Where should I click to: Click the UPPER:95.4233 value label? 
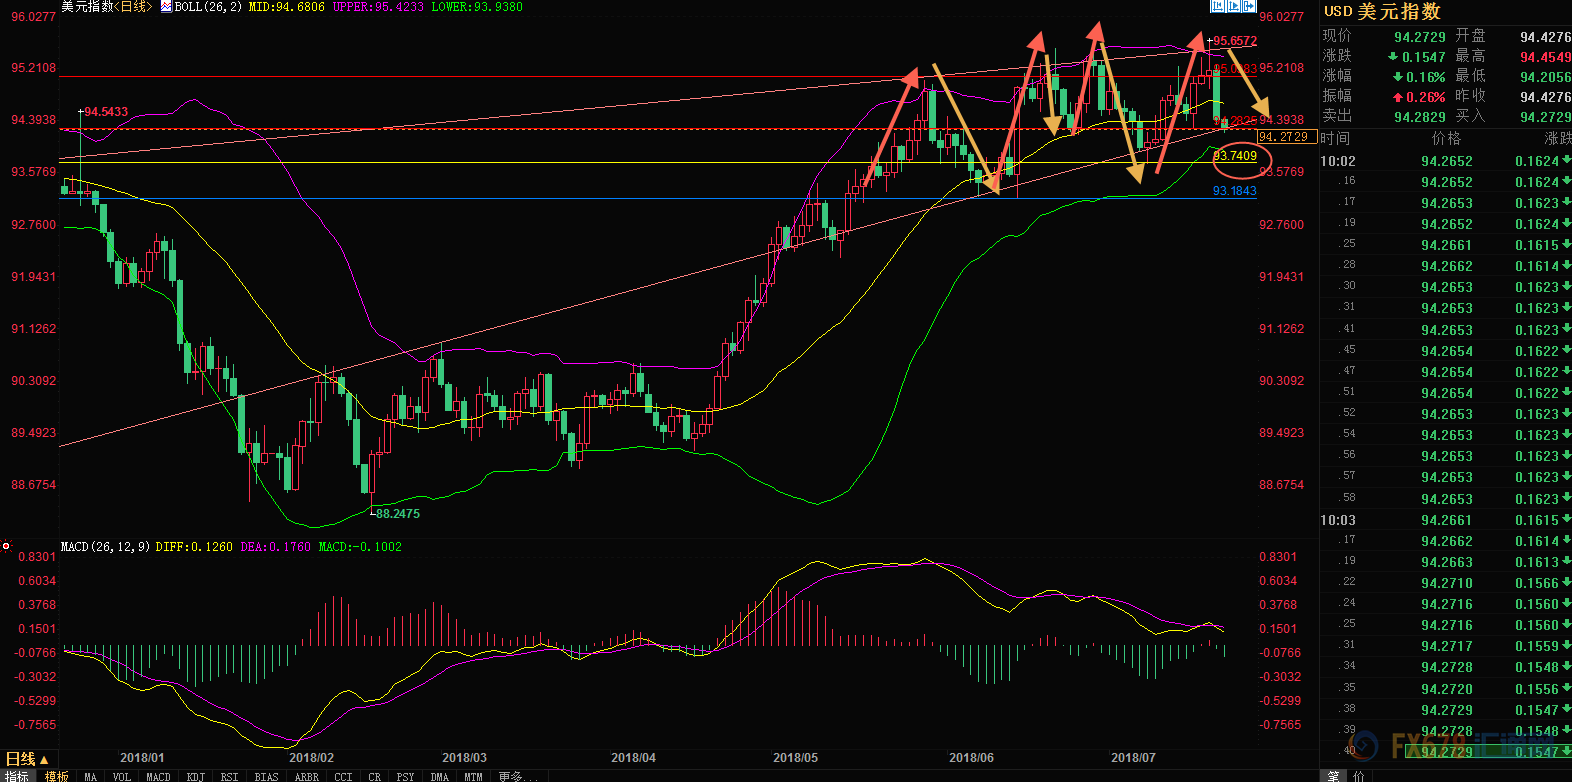pyautogui.click(x=379, y=7)
